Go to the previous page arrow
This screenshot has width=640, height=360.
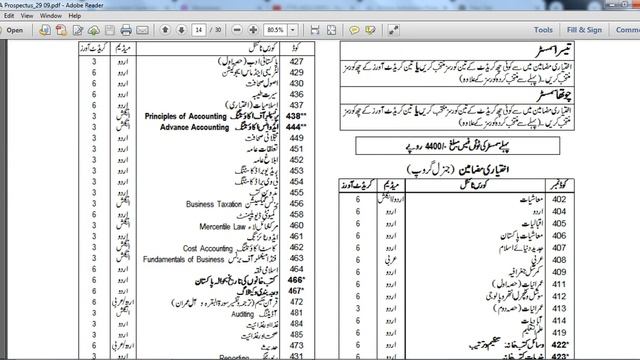165,30
